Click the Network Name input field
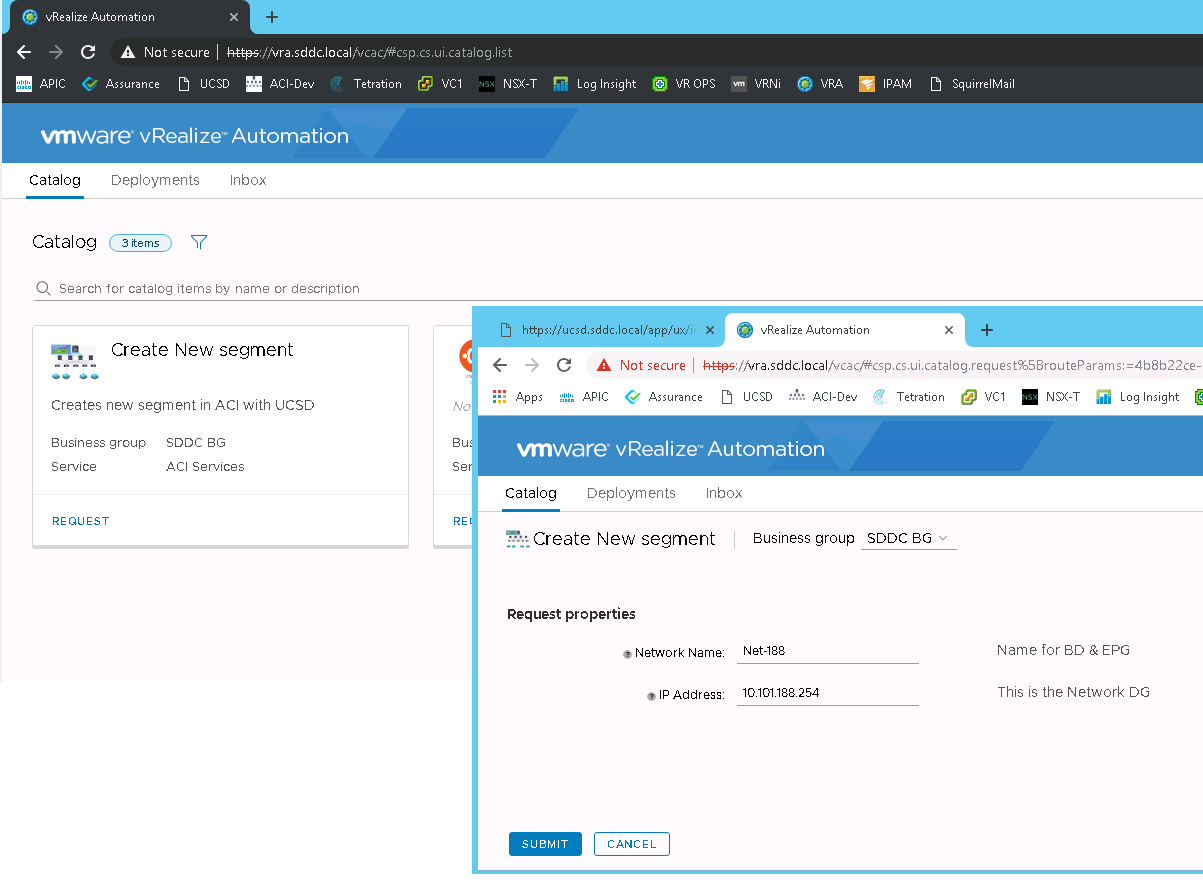 pos(827,651)
